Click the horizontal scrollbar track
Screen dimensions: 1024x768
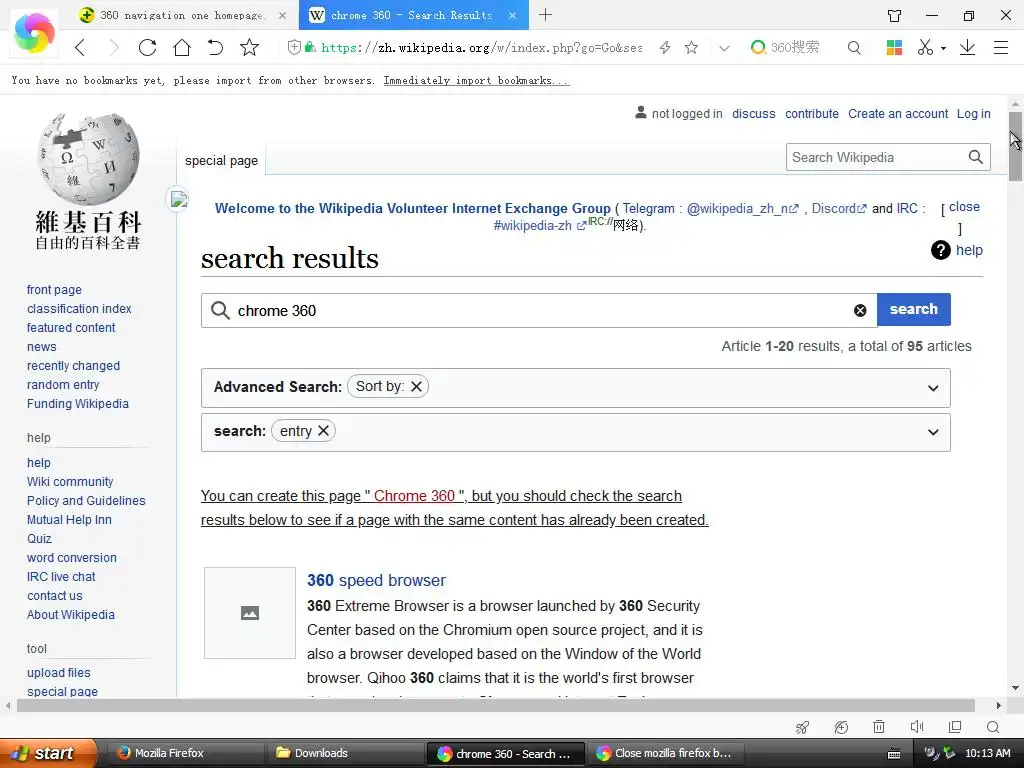click(x=496, y=705)
